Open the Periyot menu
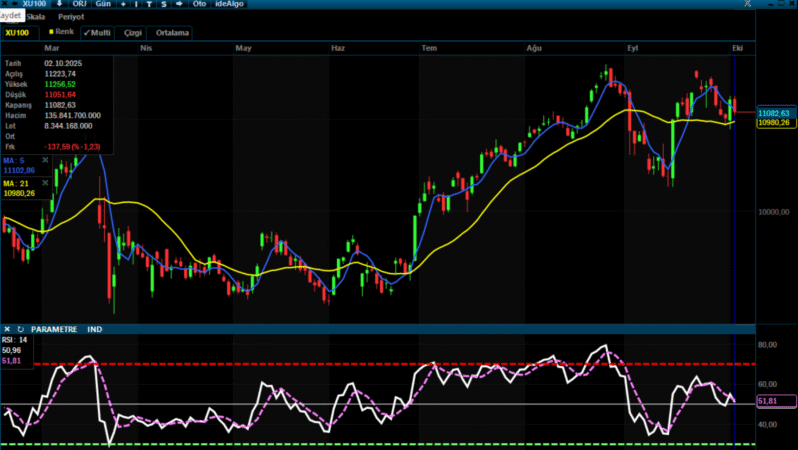This screenshot has height=450, width=798. click(70, 17)
